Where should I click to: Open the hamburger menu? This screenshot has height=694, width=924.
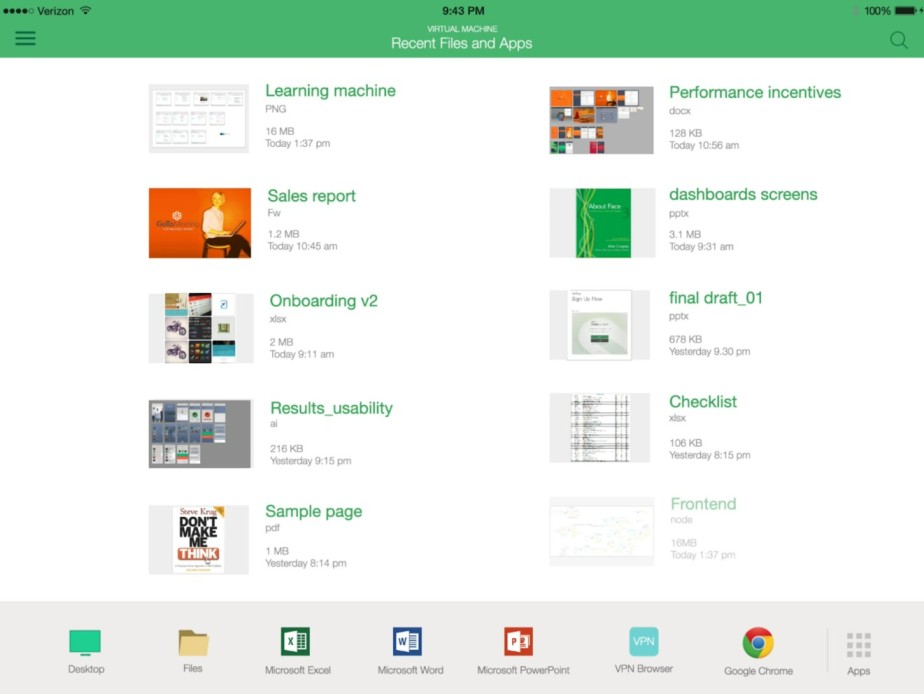pyautogui.click(x=25, y=38)
